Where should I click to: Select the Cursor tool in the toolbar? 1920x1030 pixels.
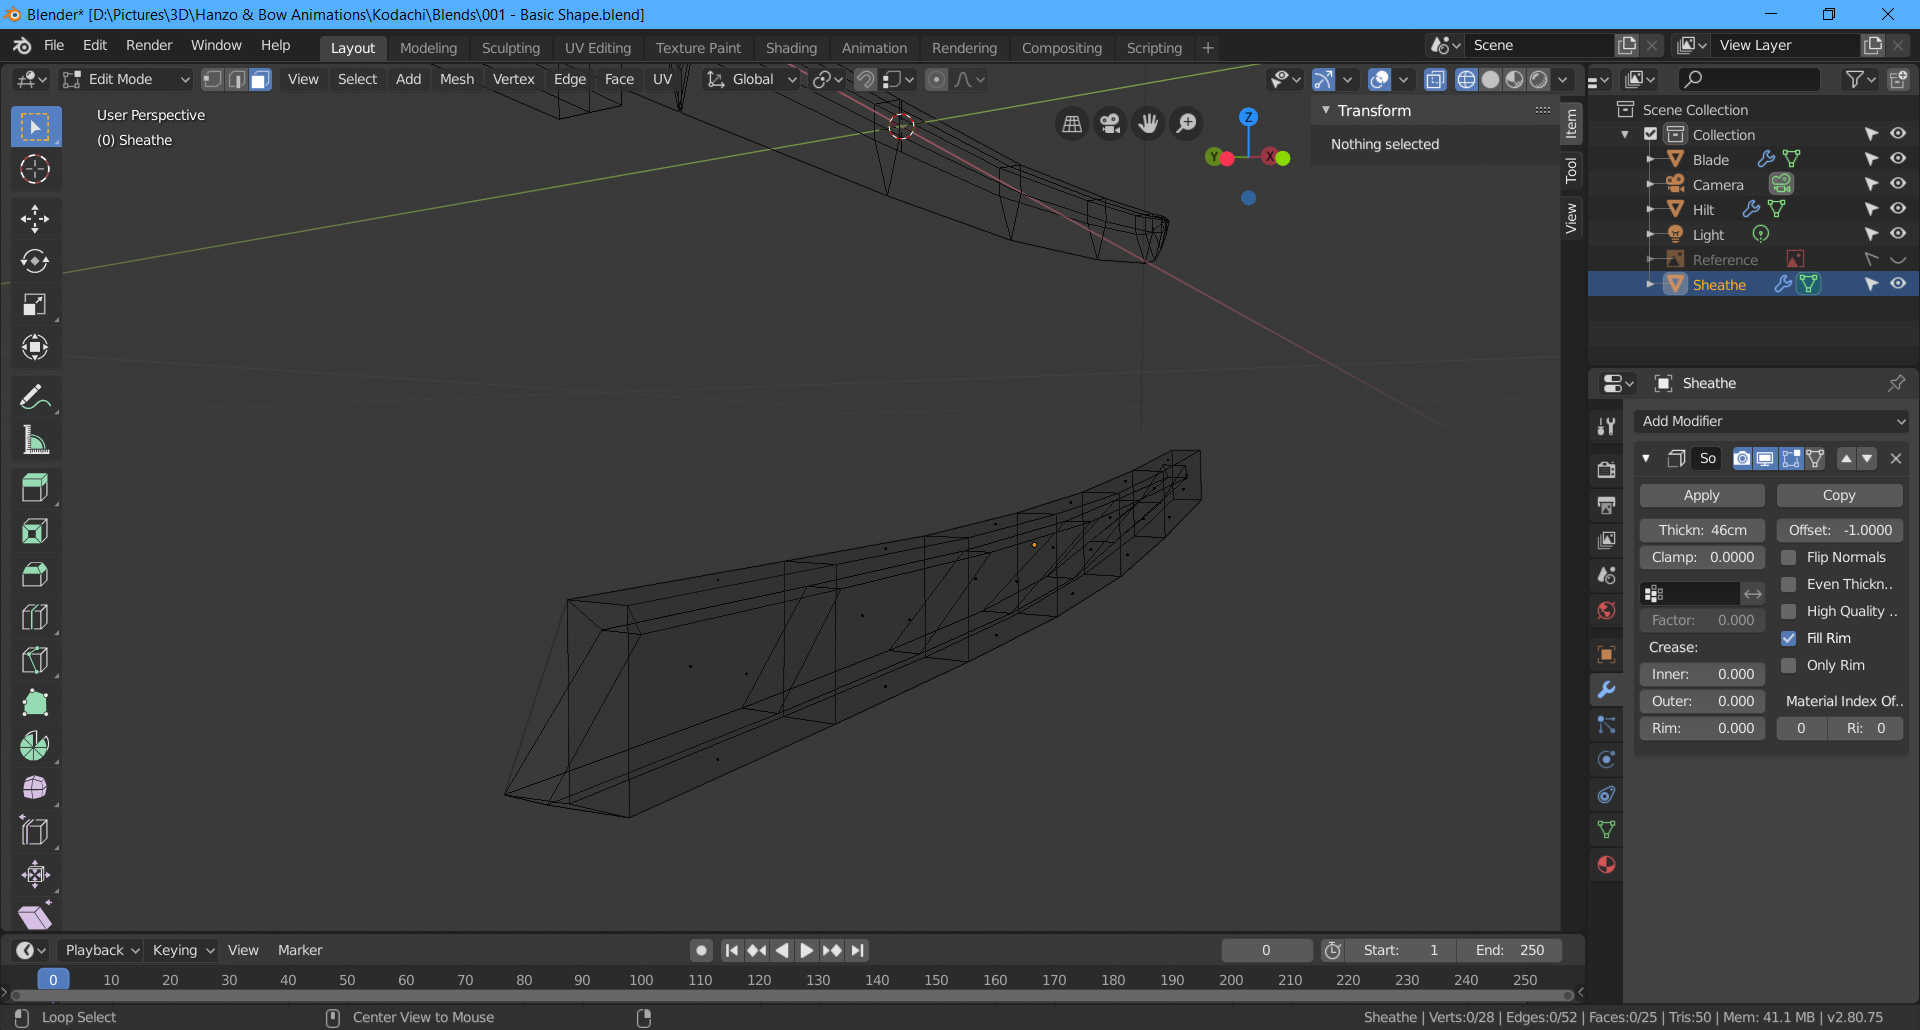(x=35, y=169)
